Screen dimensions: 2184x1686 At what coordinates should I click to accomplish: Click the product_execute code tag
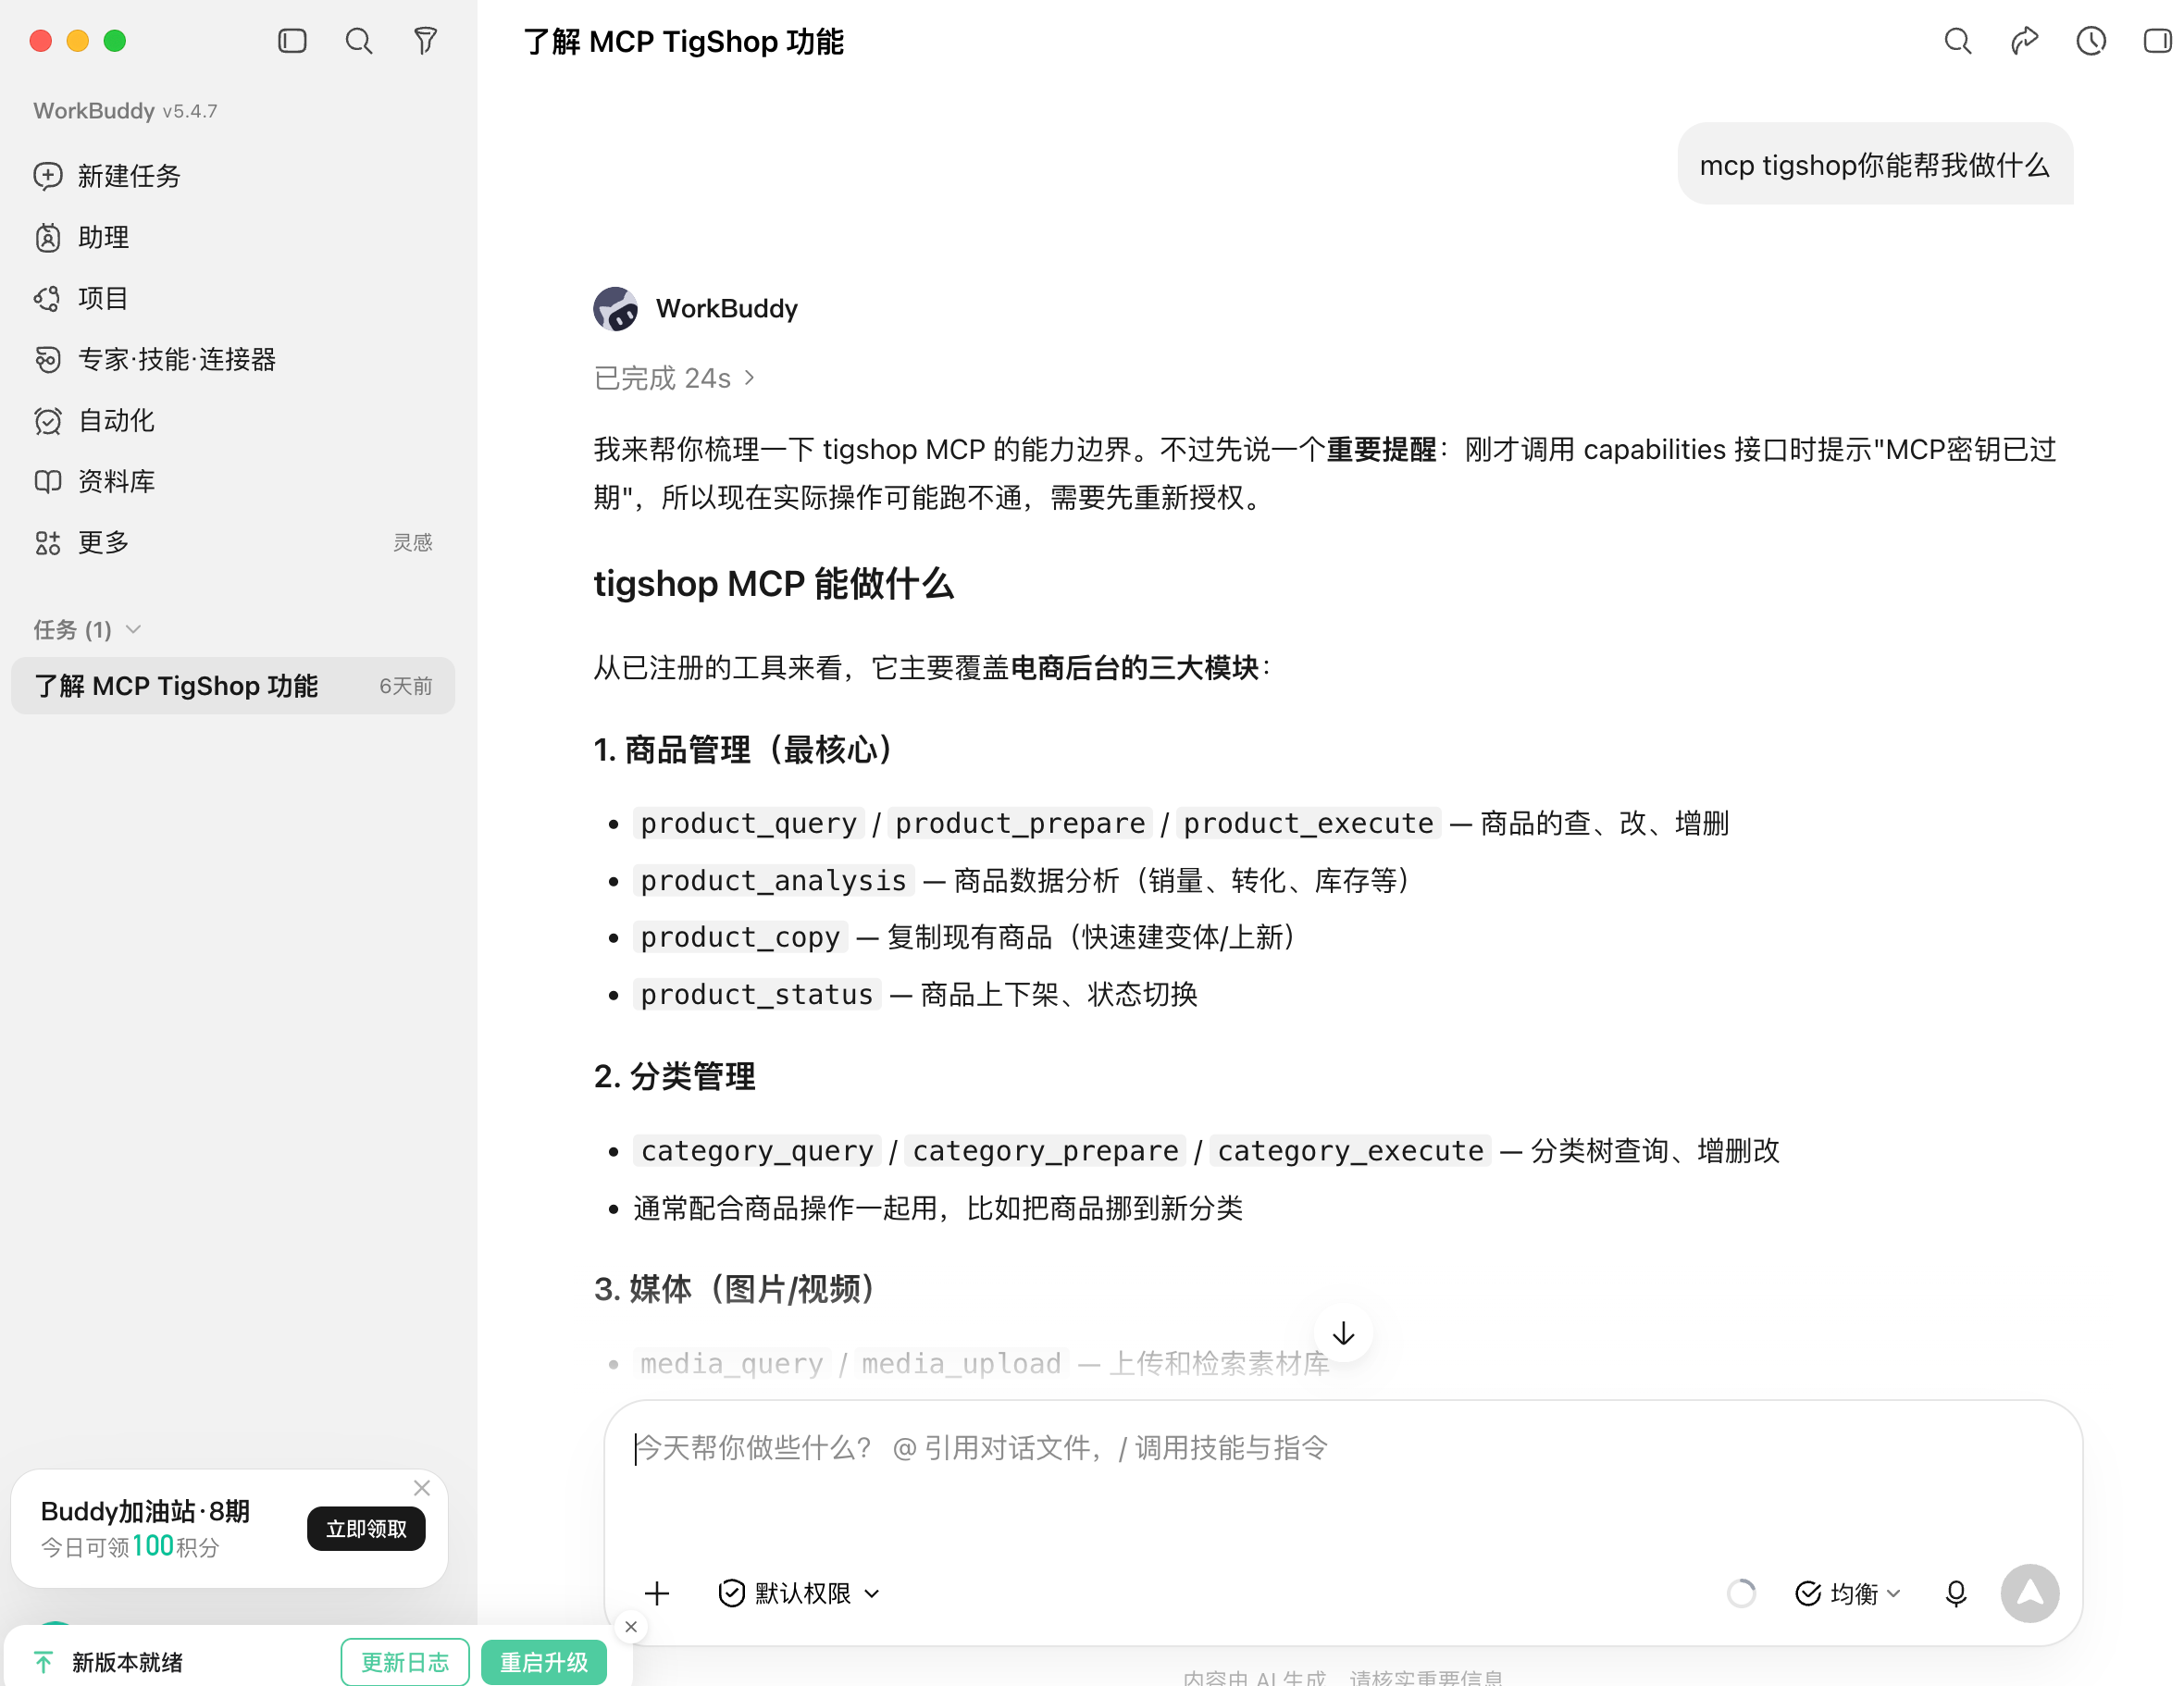click(1308, 823)
